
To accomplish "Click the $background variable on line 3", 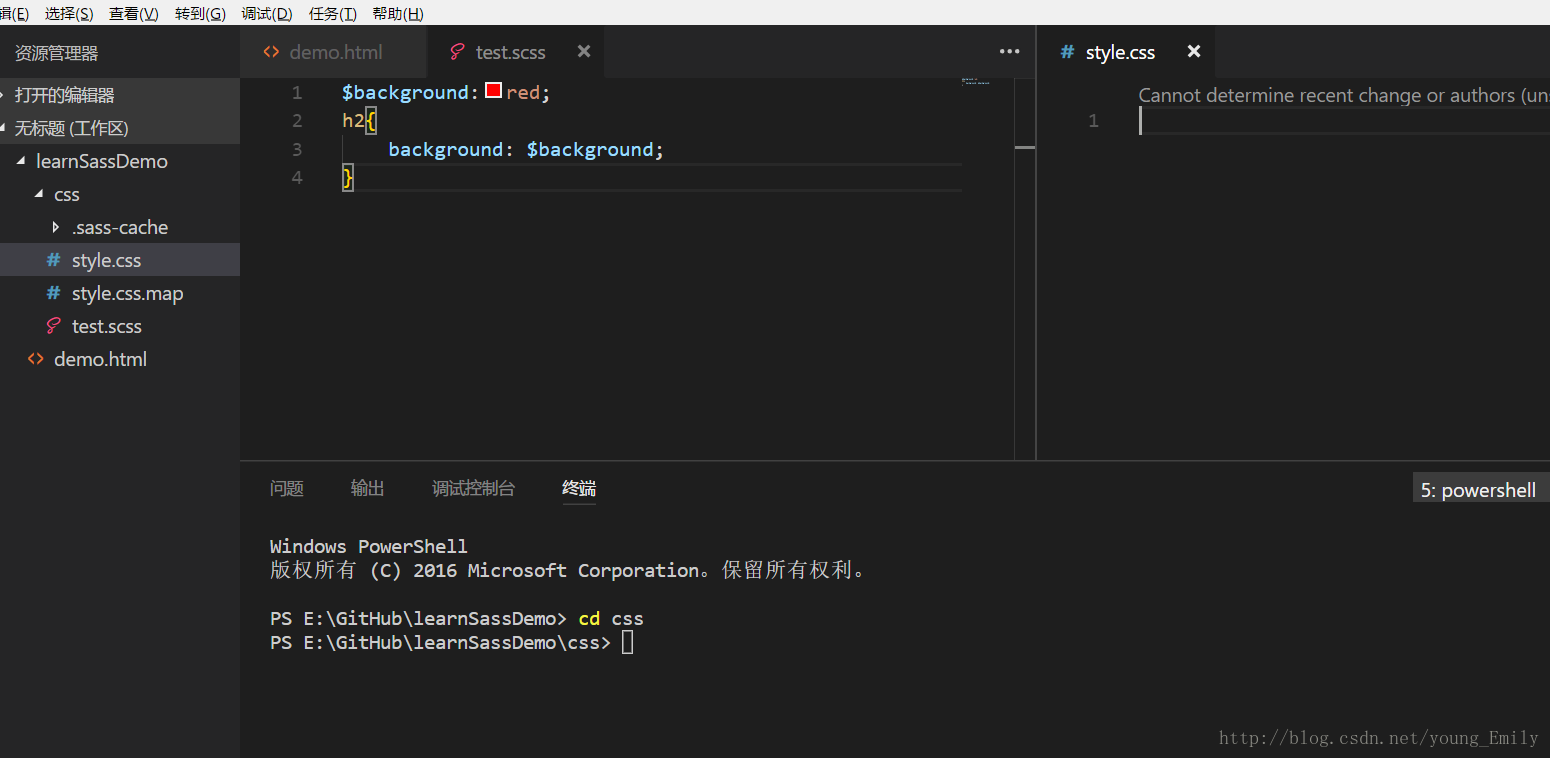I will point(589,149).
